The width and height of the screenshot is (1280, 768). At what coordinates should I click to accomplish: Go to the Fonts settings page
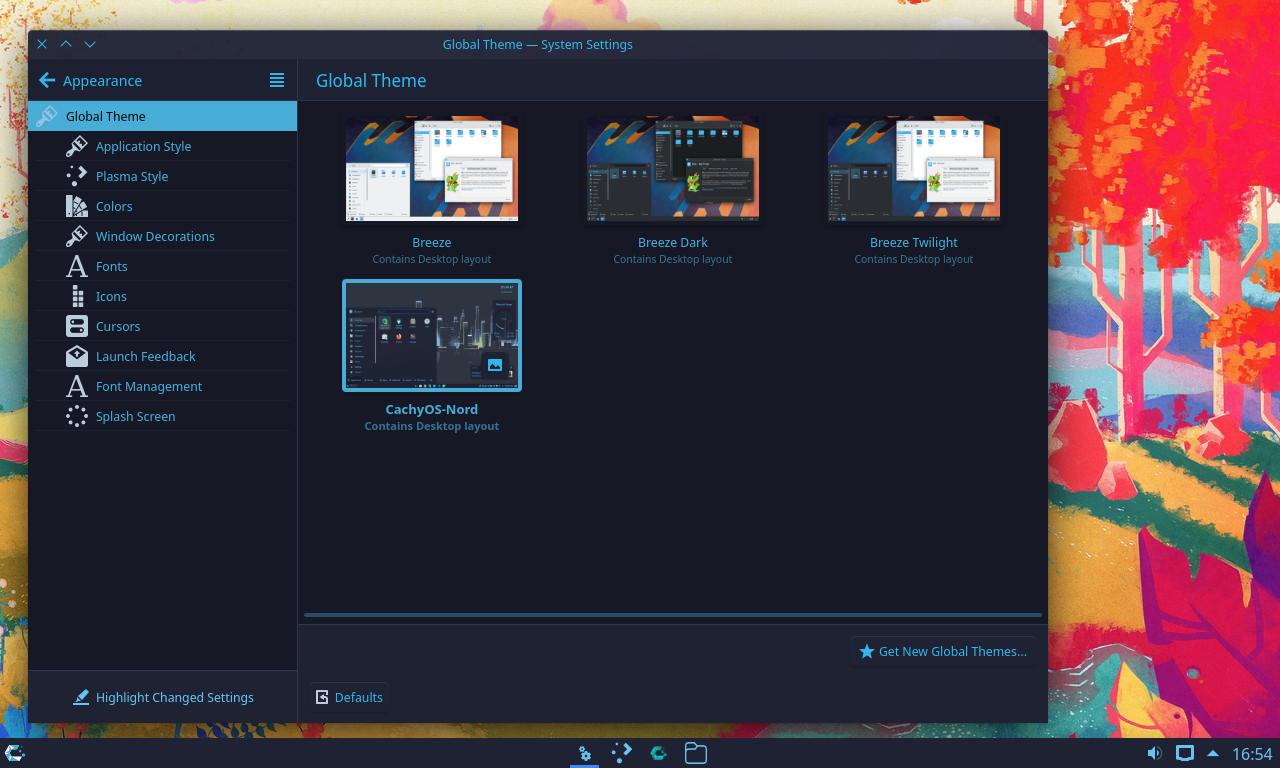point(163,266)
